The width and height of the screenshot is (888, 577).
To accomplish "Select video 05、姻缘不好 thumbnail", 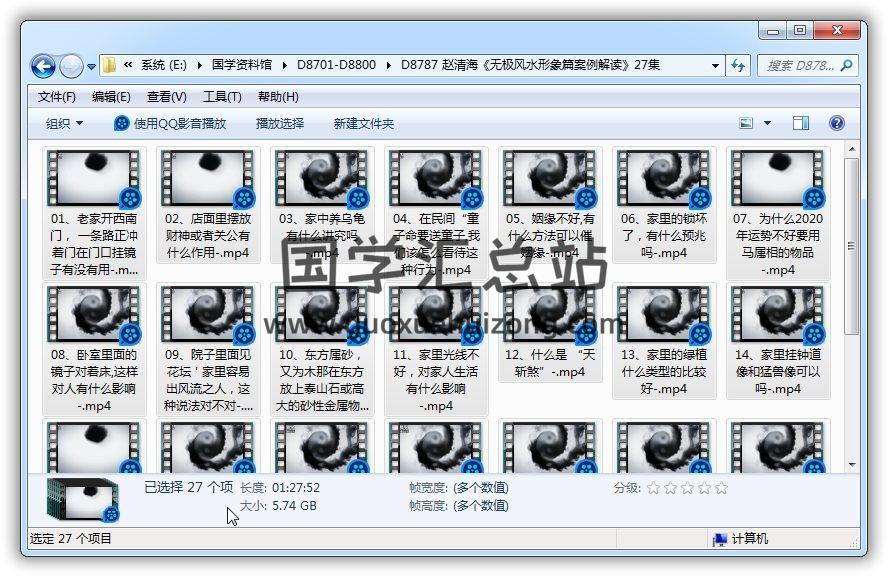I will 550,178.
